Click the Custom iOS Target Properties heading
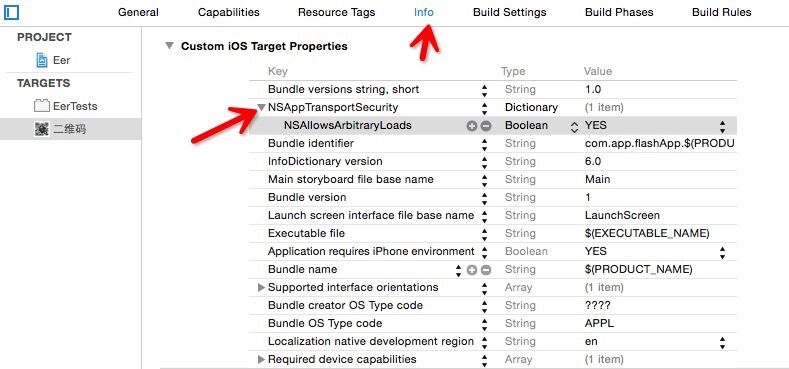This screenshot has width=789, height=369. 264,46
